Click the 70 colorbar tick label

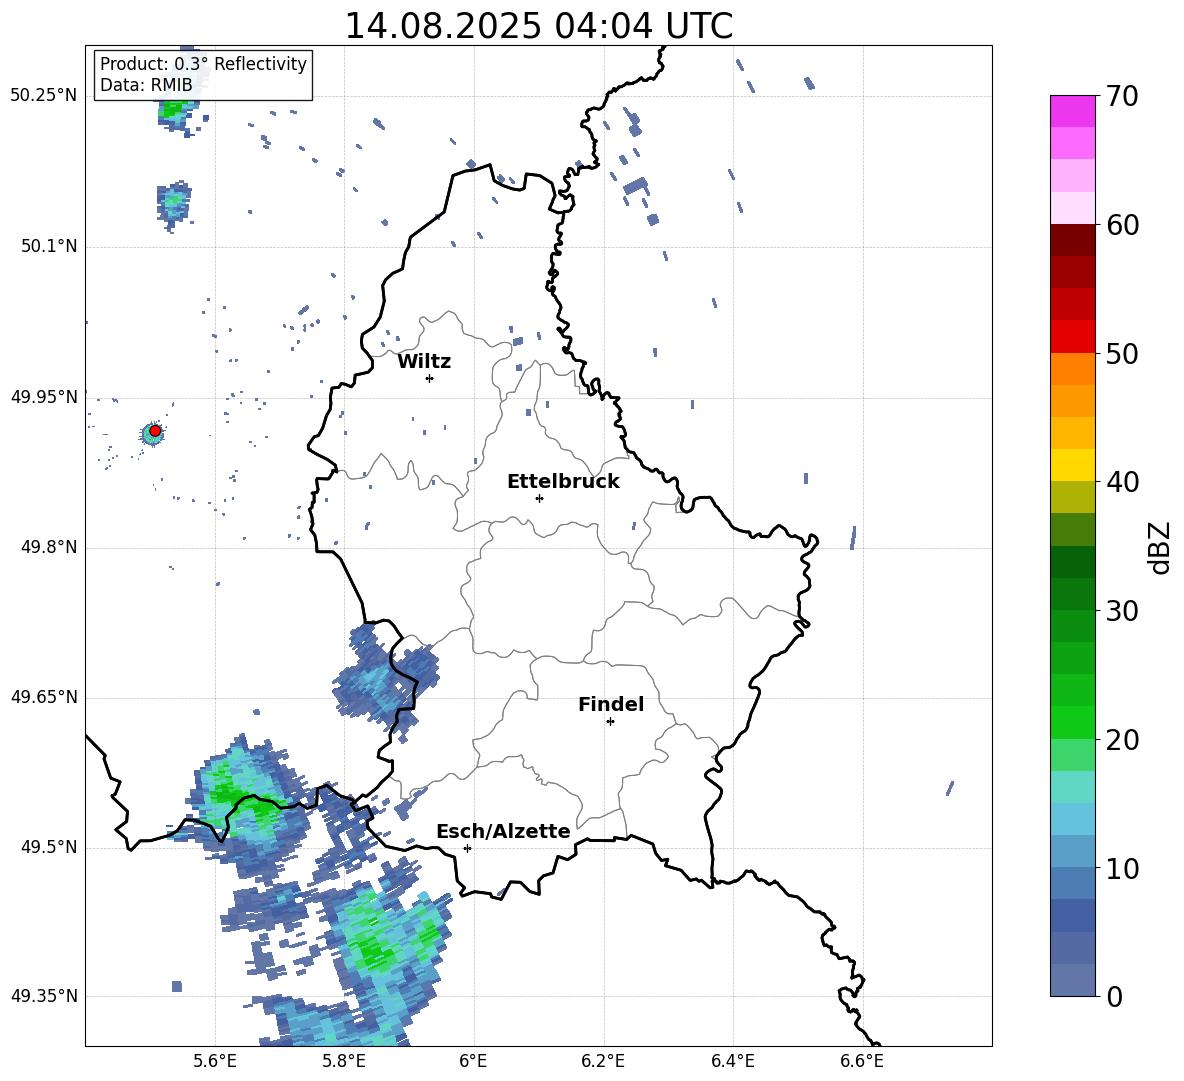pyautogui.click(x=1122, y=96)
